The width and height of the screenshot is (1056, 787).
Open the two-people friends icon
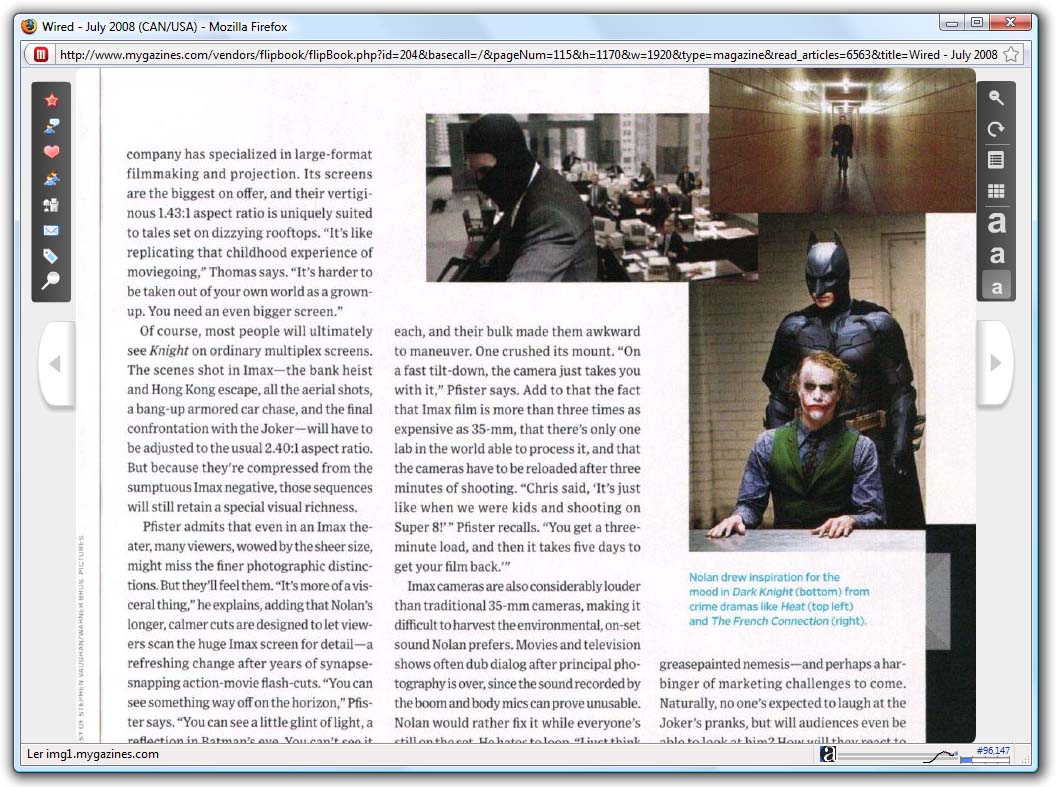click(51, 178)
